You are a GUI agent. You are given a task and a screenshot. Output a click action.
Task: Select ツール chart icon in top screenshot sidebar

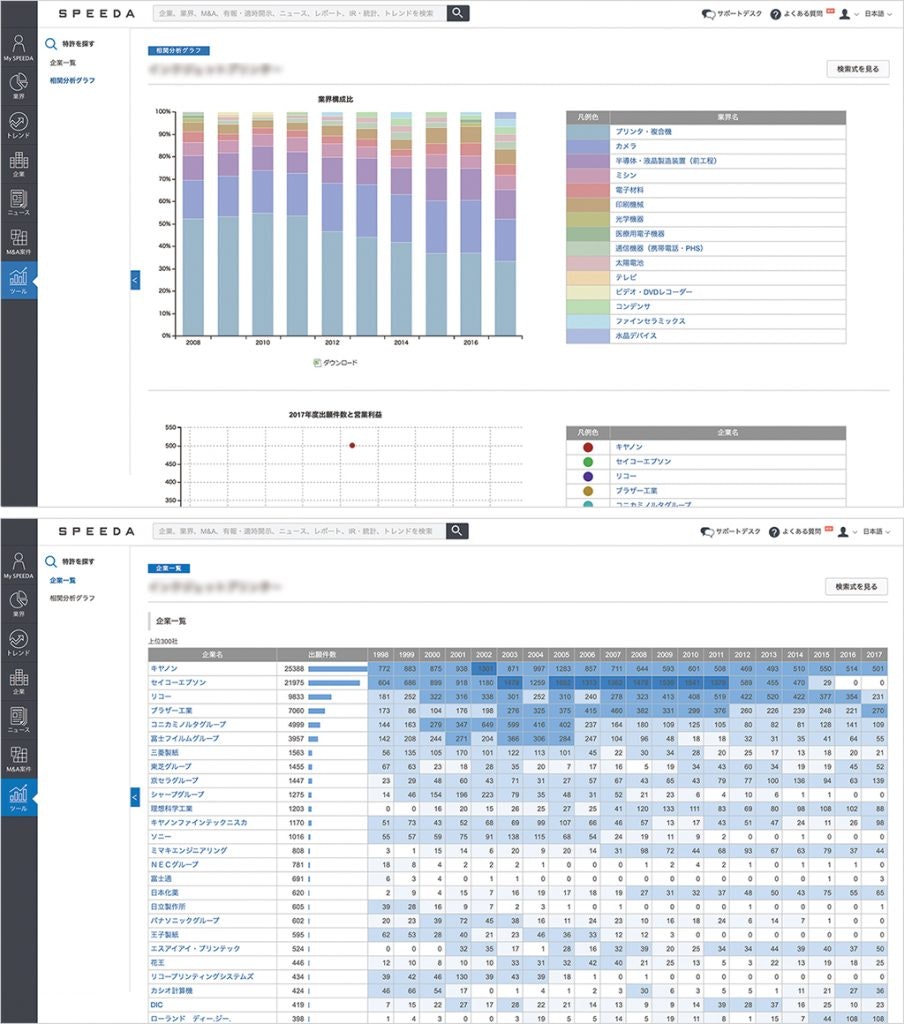click(18, 280)
